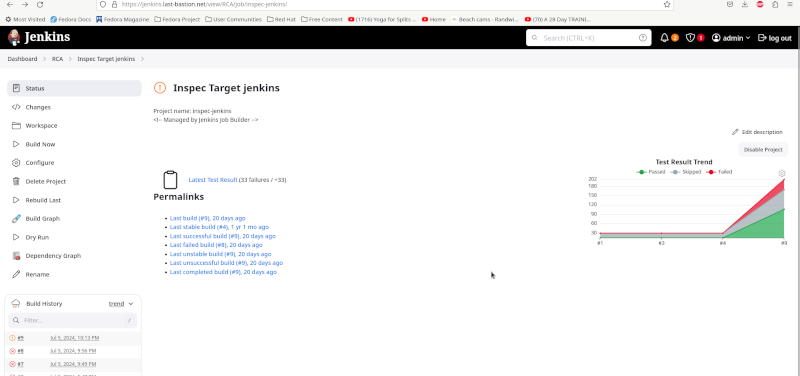Click in the Jenkins search field

click(588, 38)
